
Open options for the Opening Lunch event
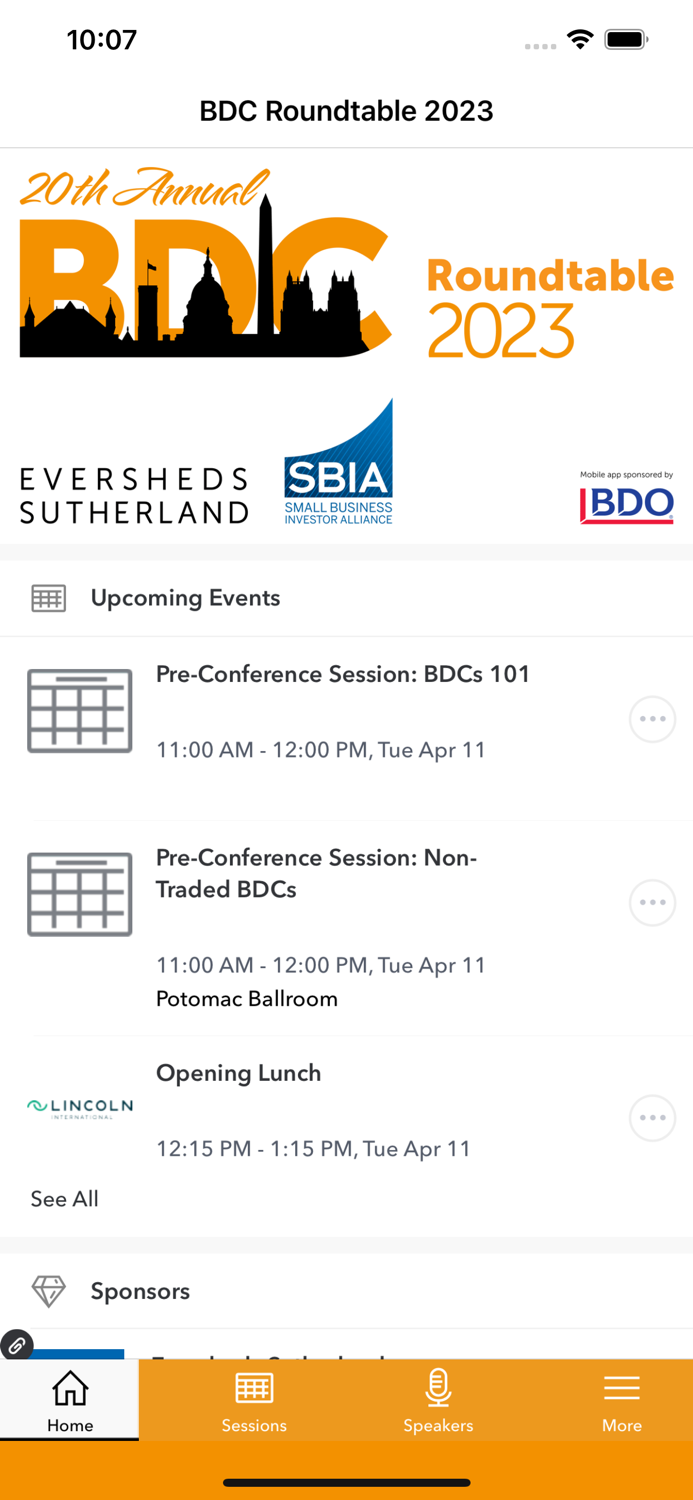tap(652, 1118)
